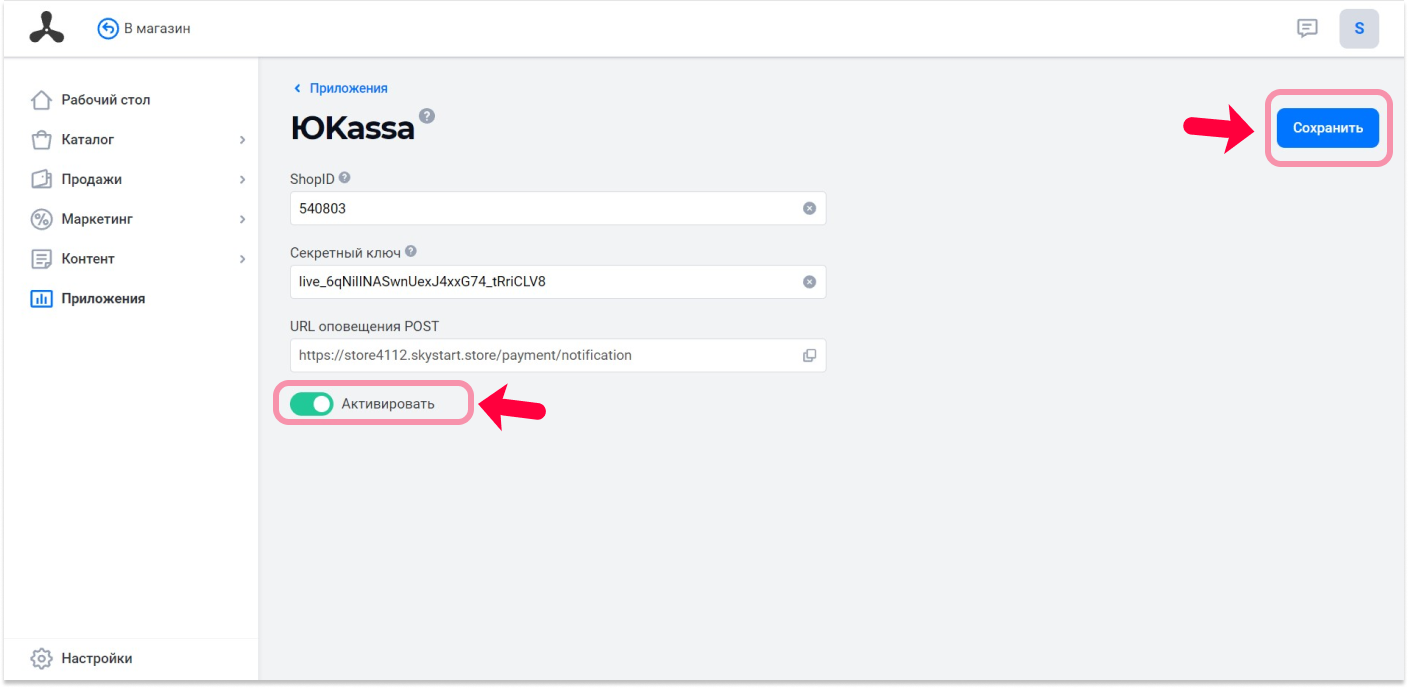Screen dimensions: 1408x688
Task: Click the breadcrumb back chevron before "Приложения"
Action: pyautogui.click(x=297, y=88)
